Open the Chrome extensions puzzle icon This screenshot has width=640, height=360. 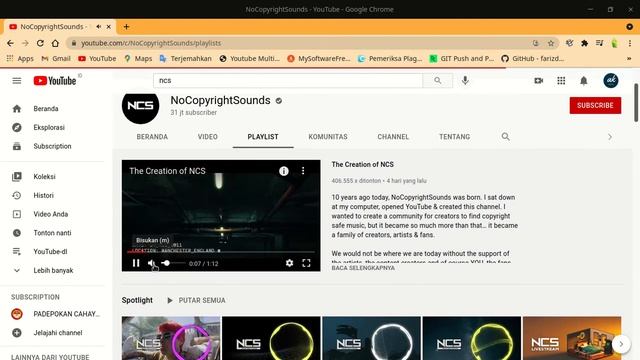(584, 43)
